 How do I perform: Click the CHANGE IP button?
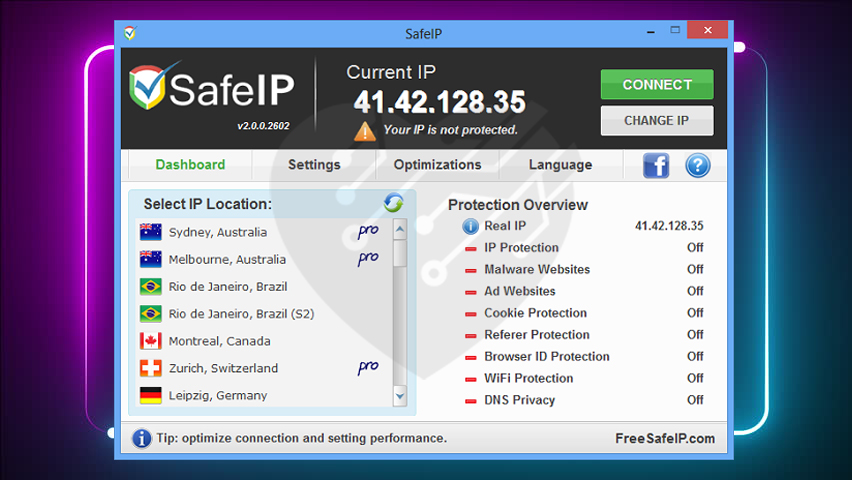[657, 120]
